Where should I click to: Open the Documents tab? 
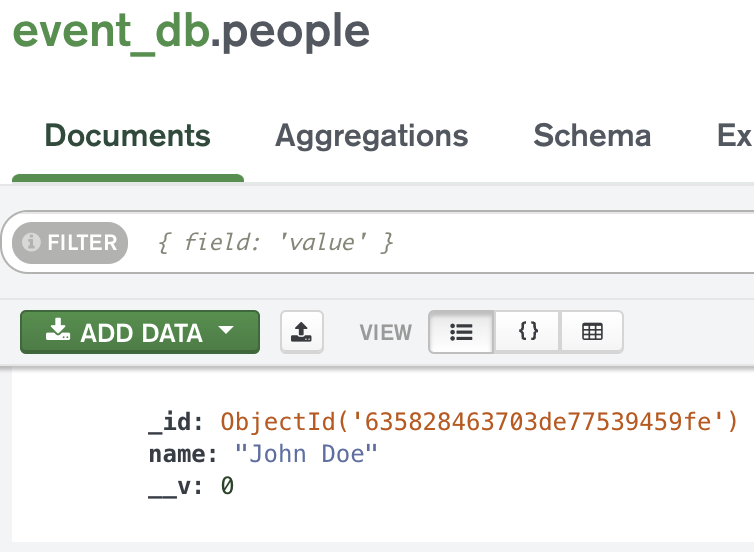(x=128, y=136)
